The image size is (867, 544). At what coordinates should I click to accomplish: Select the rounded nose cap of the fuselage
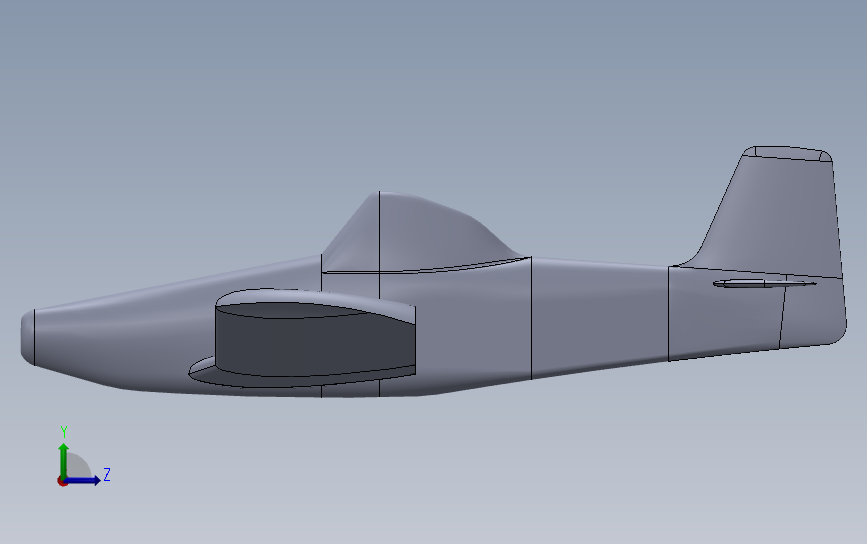pos(28,337)
